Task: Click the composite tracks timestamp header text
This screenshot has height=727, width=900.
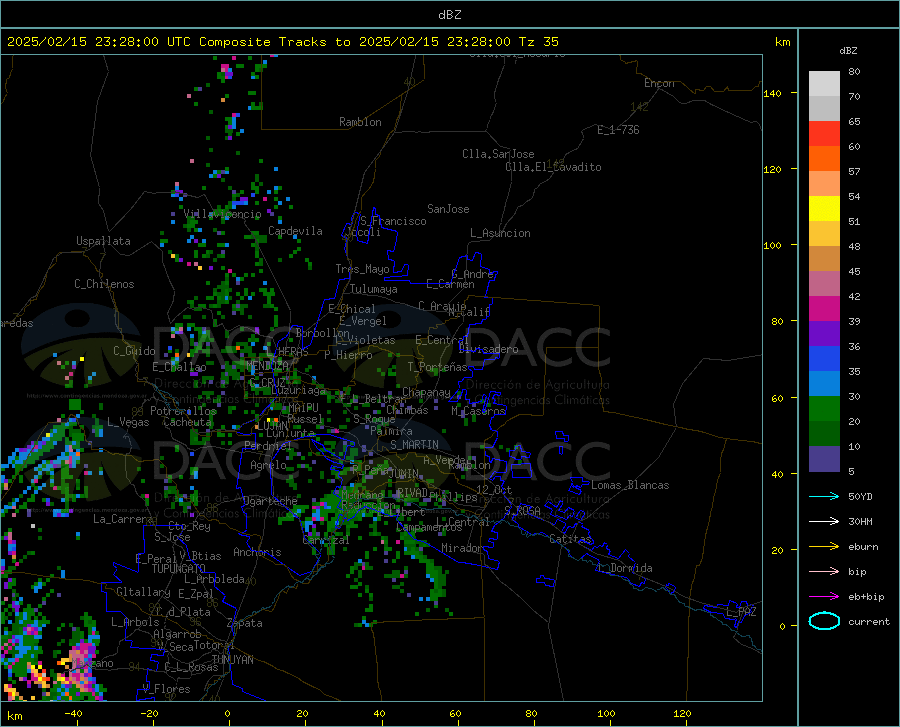Action: click(x=282, y=42)
